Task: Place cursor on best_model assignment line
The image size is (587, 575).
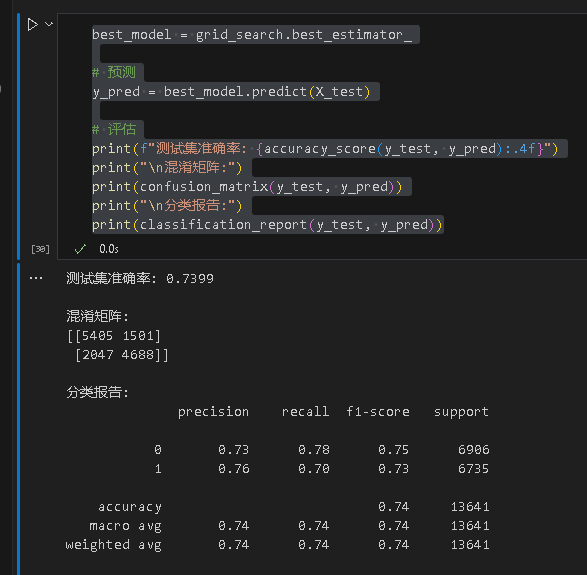Action: point(252,35)
